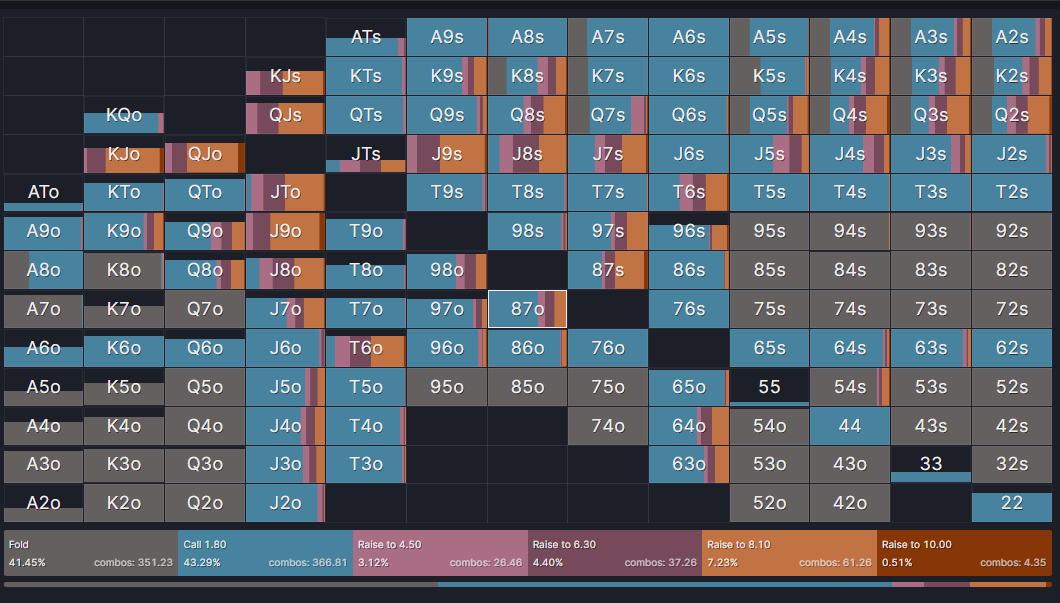This screenshot has height=603, width=1060.
Task: Select the pocket pair 22 cell
Action: coord(1011,503)
